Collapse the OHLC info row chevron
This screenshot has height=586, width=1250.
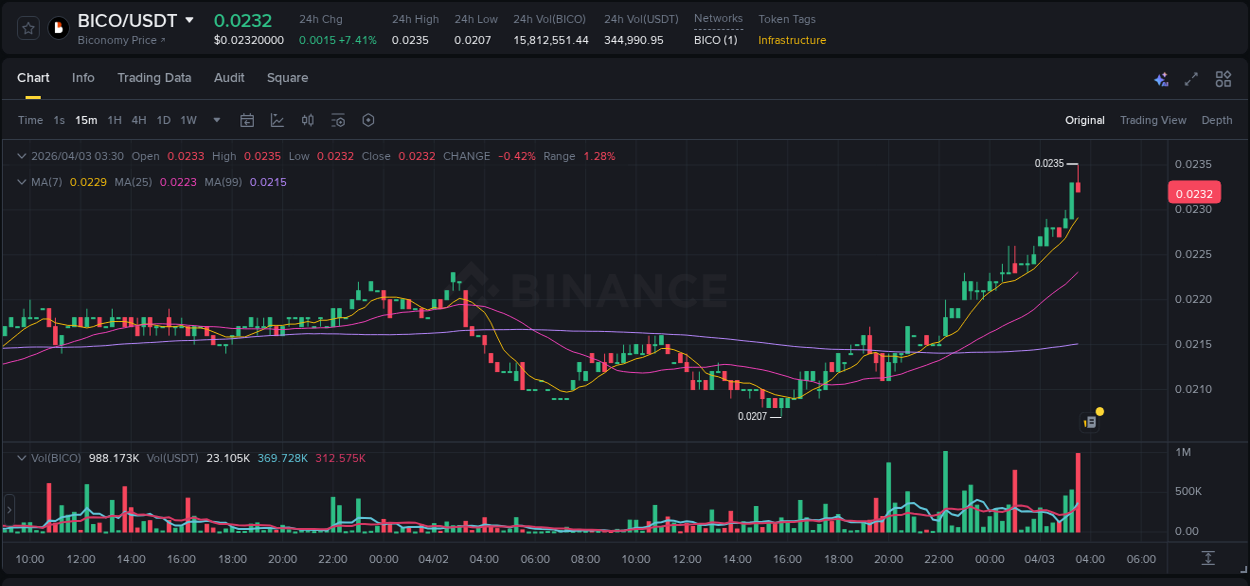click(x=20, y=156)
